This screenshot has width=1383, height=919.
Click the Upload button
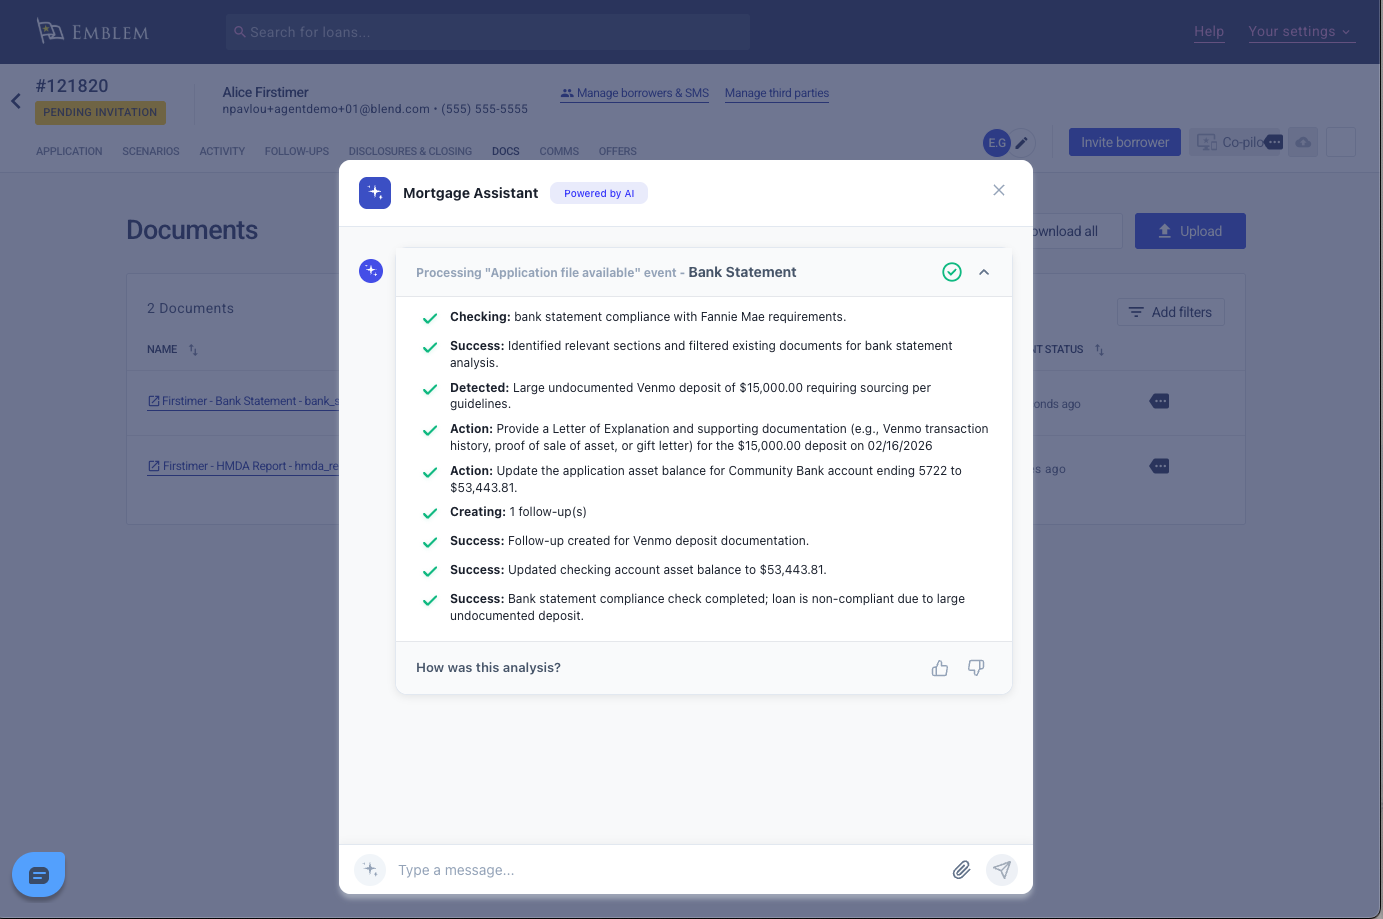point(1190,231)
